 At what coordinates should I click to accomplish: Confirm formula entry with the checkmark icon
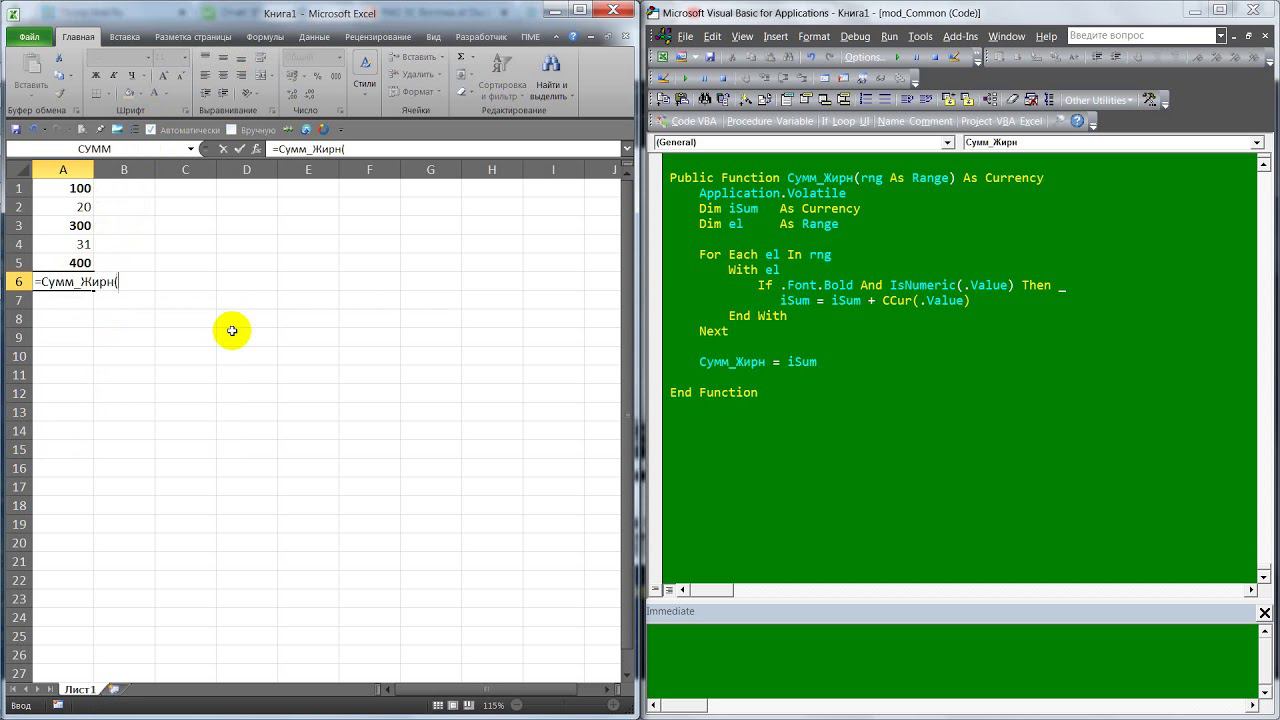(x=239, y=149)
